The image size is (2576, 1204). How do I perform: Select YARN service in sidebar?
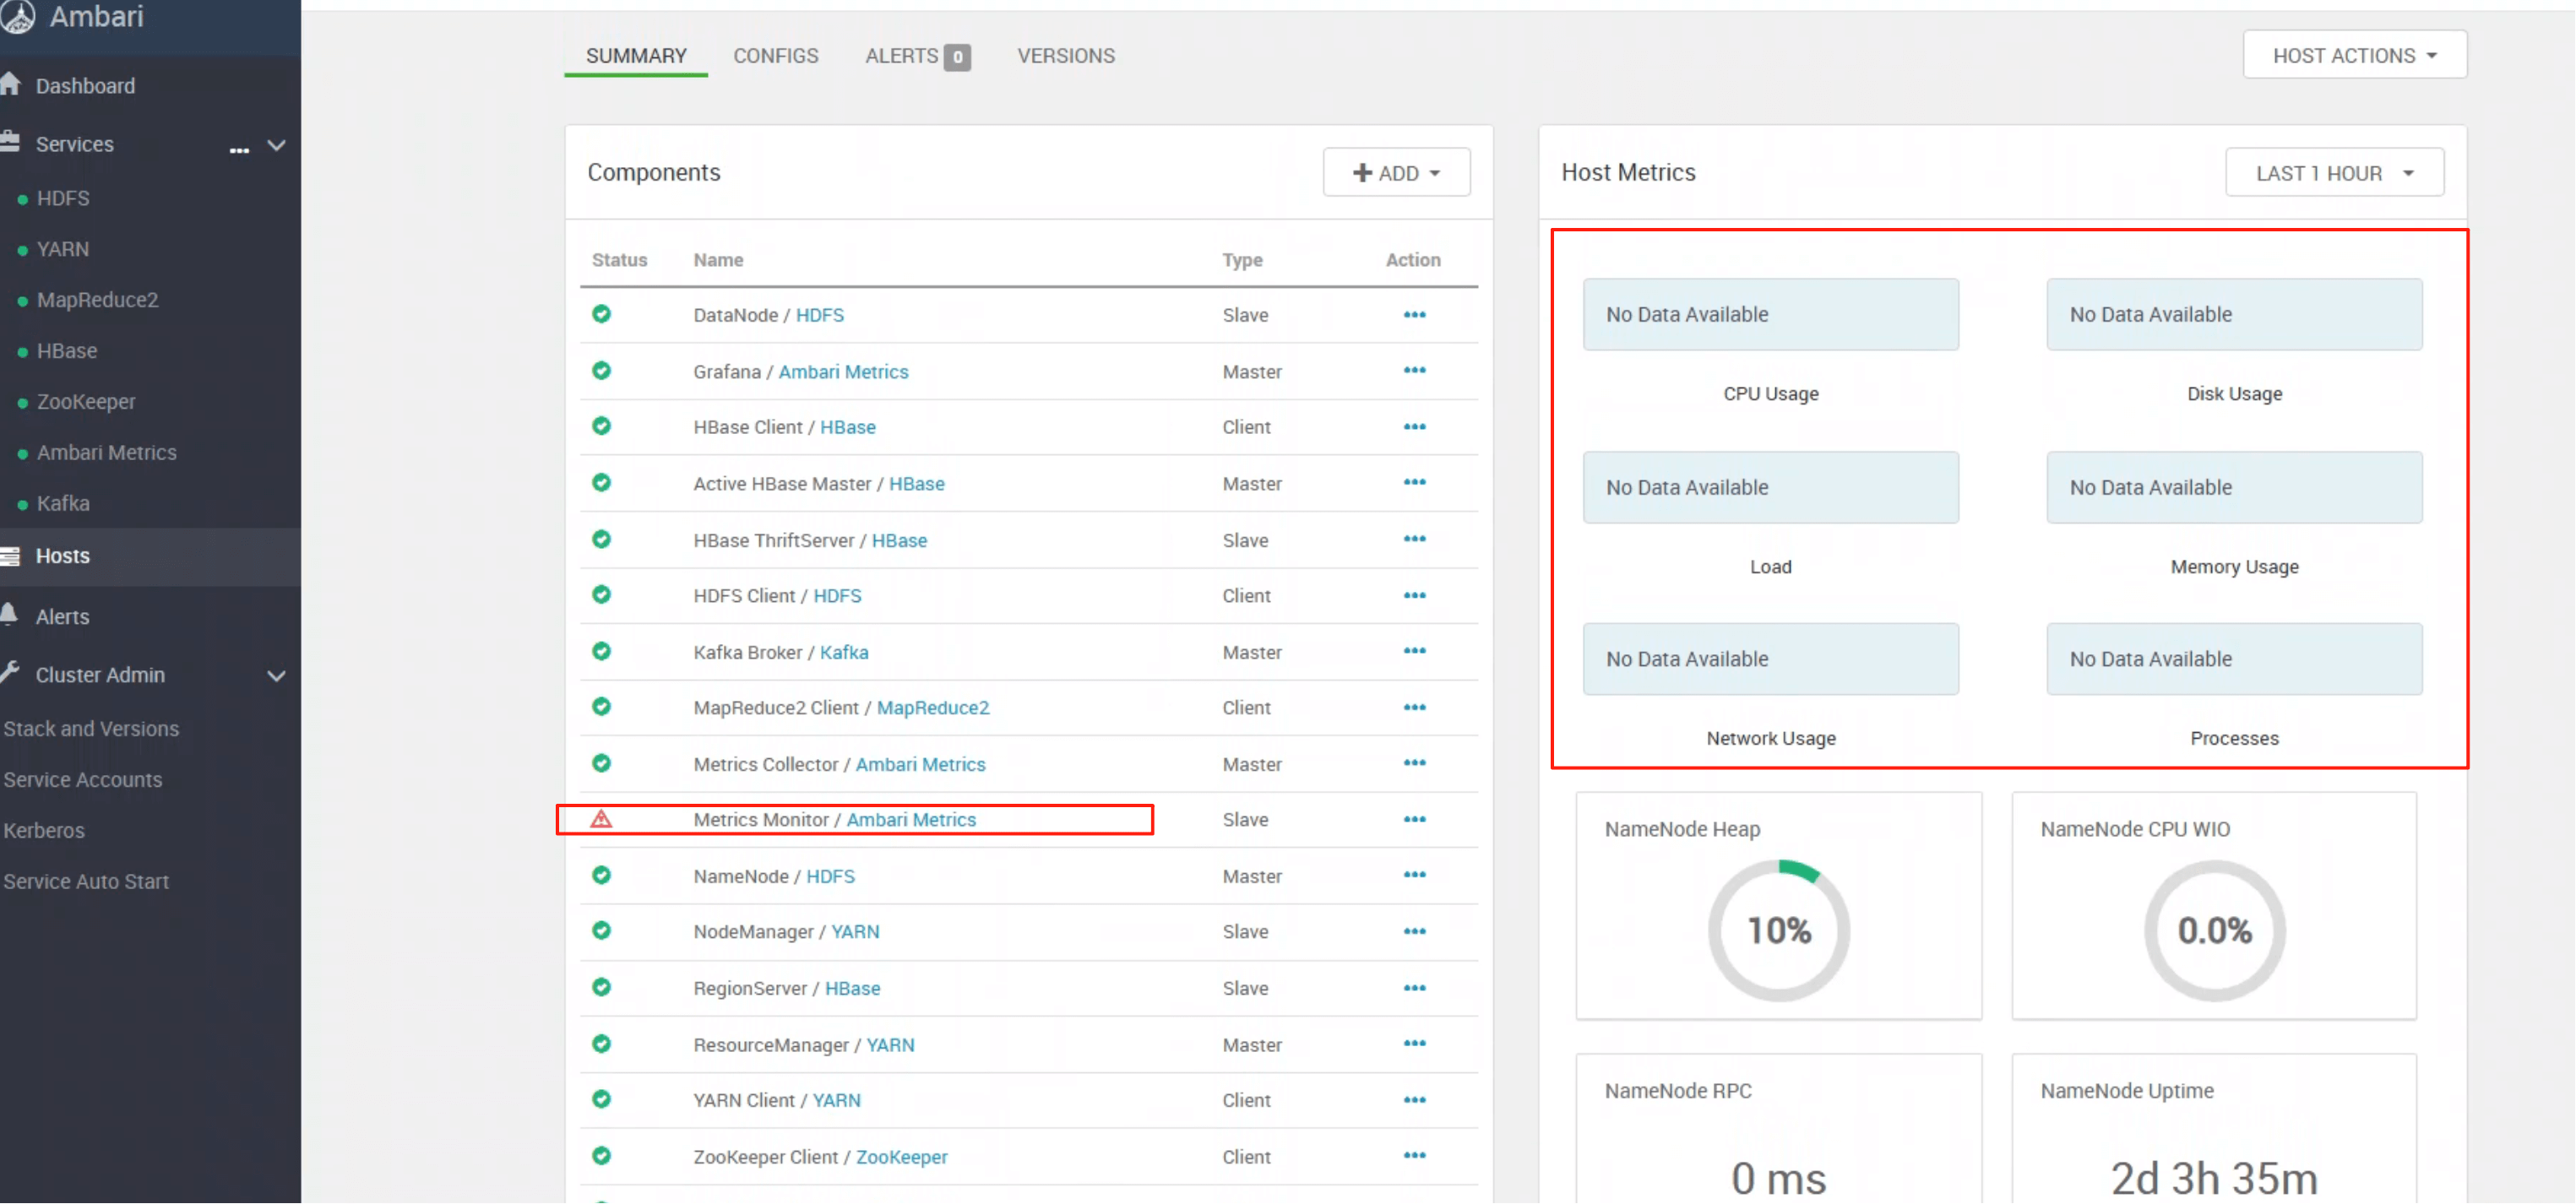(63, 249)
